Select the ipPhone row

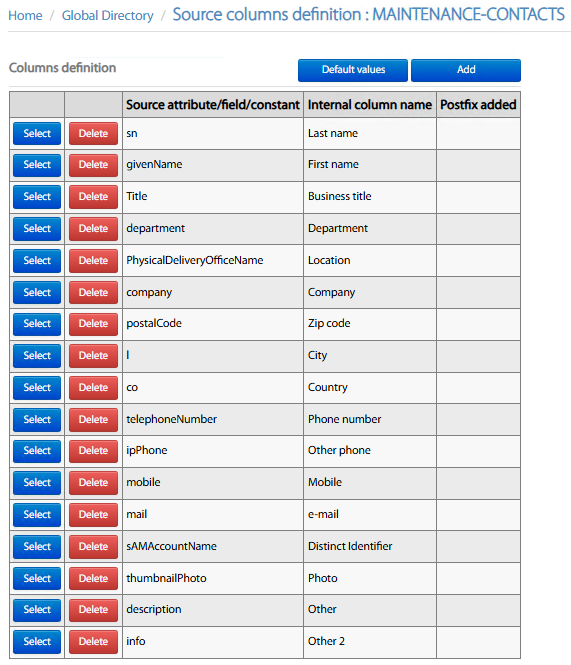tap(37, 451)
